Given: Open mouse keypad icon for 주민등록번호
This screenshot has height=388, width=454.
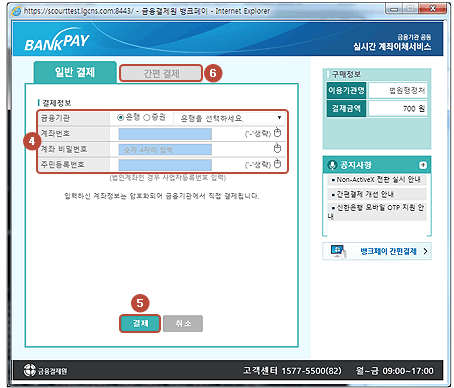Looking at the screenshot, I should pyautogui.click(x=277, y=164).
